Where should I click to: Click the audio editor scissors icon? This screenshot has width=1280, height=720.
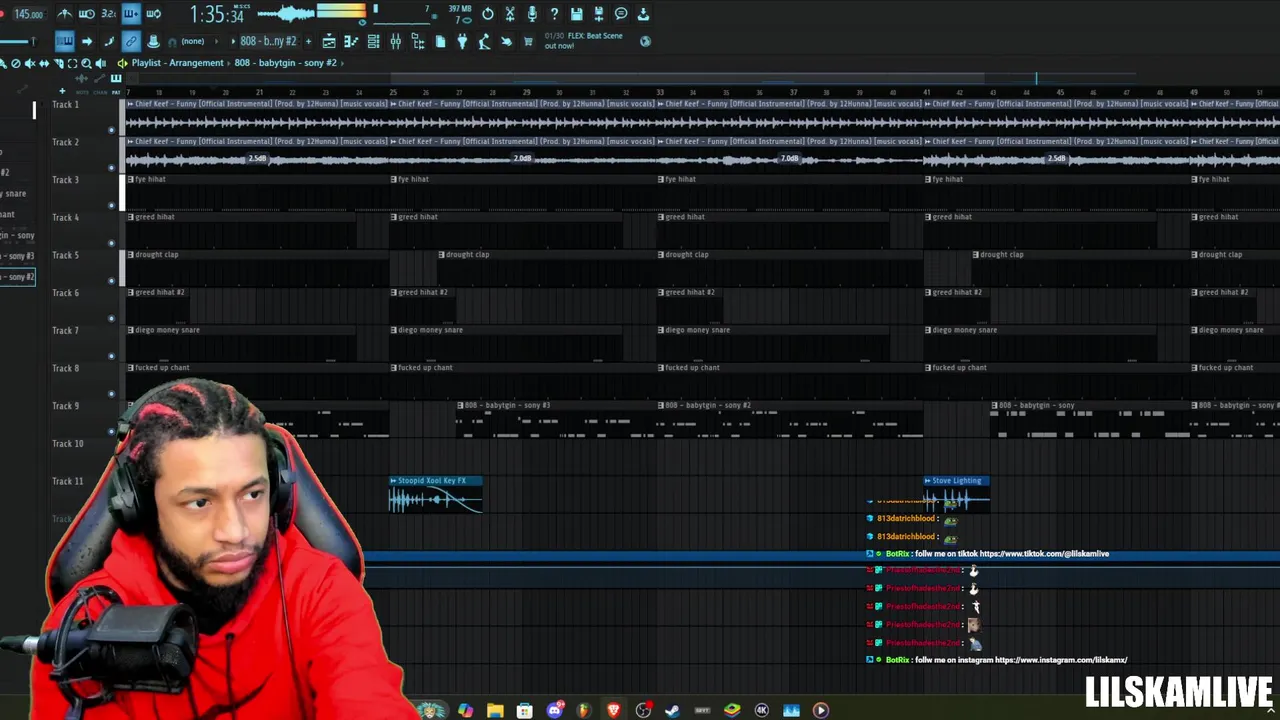pyautogui.click(x=510, y=14)
